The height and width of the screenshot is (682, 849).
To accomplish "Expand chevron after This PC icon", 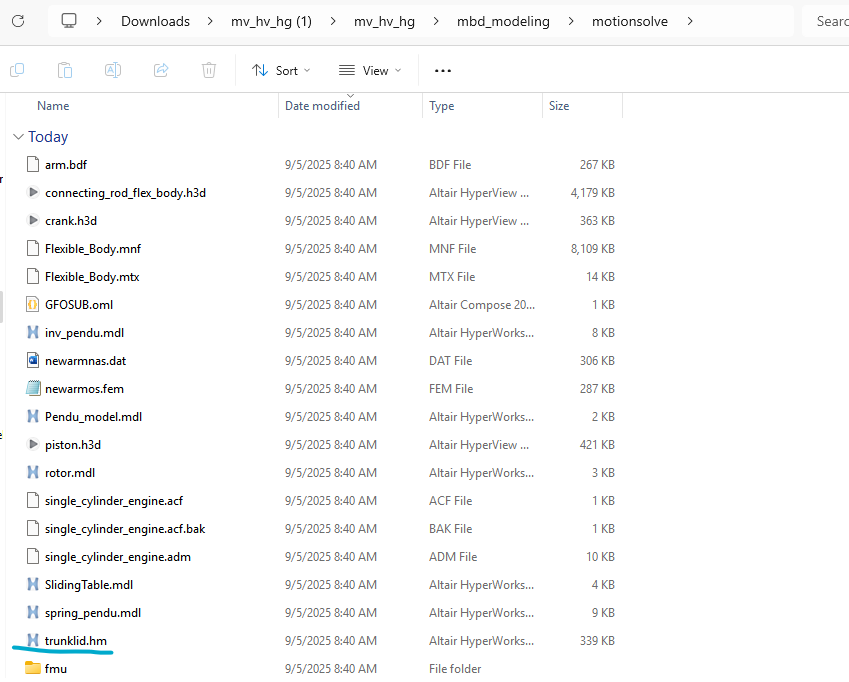I will point(99,21).
